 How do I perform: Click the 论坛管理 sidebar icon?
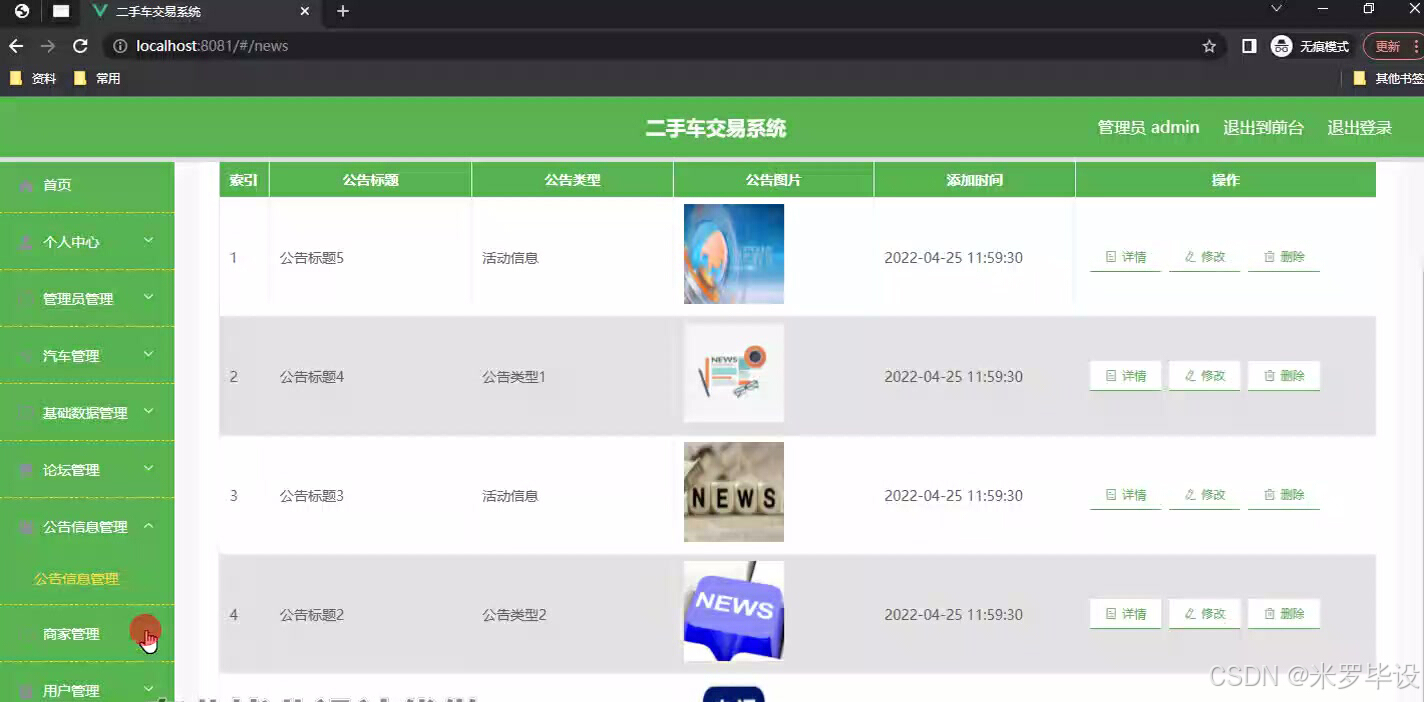pyautogui.click(x=26, y=470)
